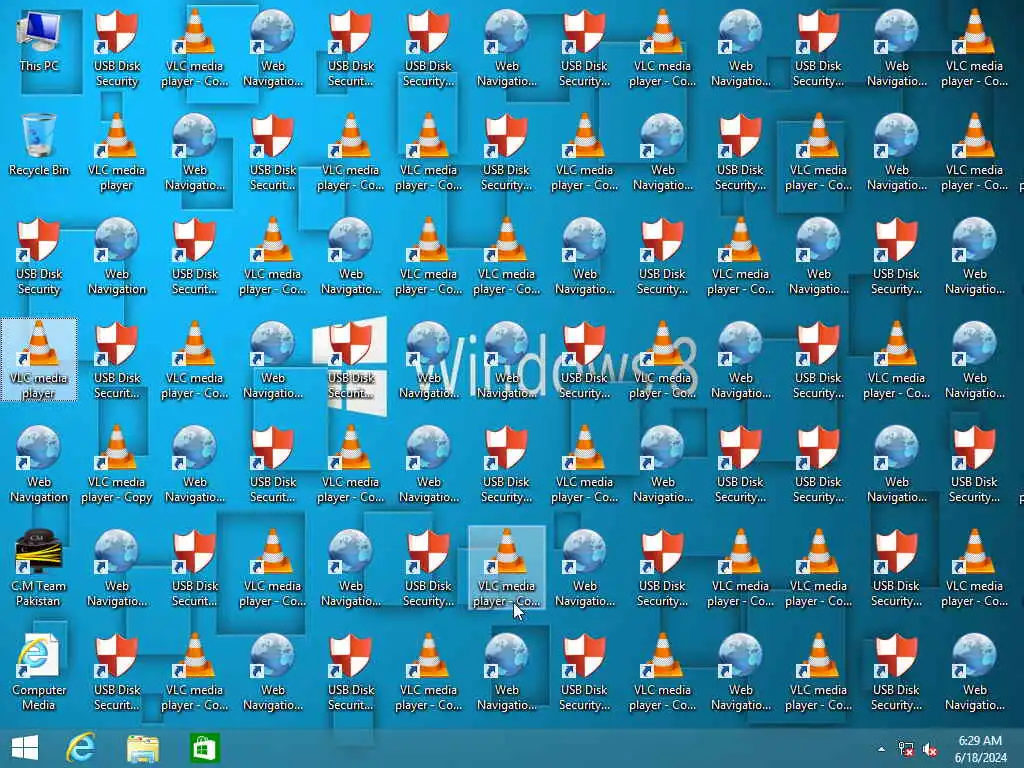Screen dimensions: 1024x768
Task: Select the Computer Media shortcut icon
Action: point(39,672)
